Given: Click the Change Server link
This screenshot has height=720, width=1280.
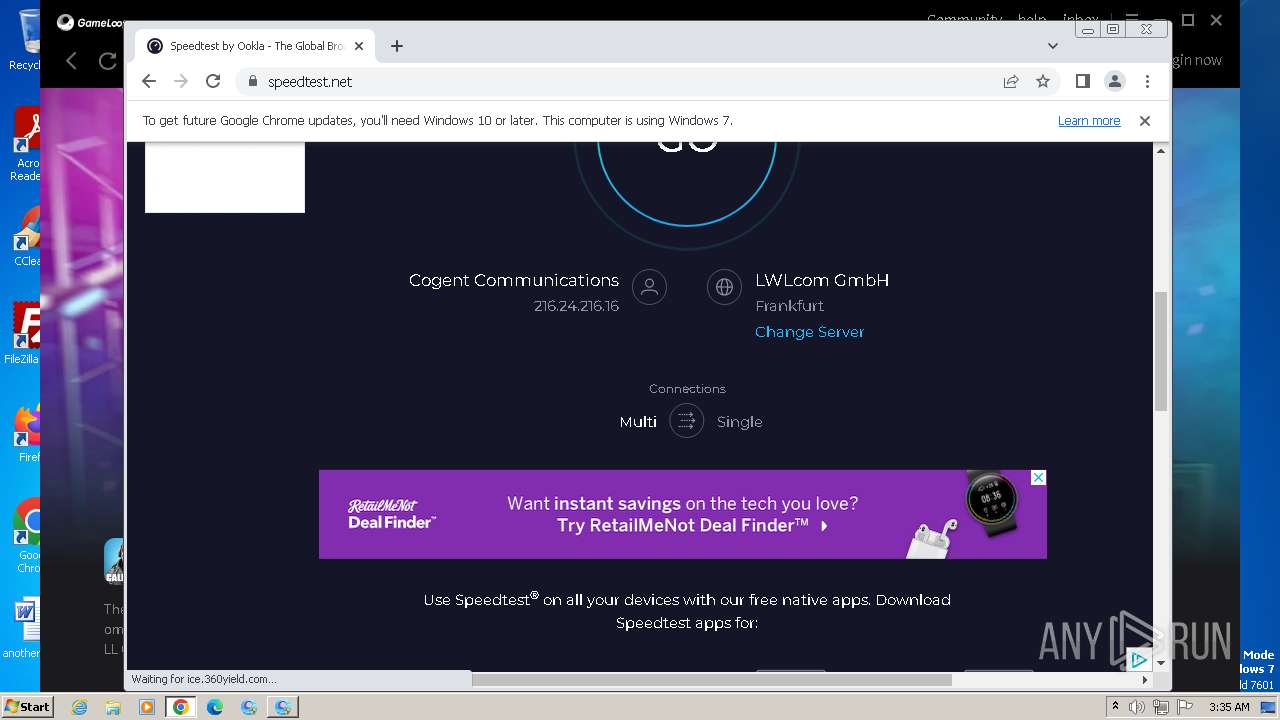Looking at the screenshot, I should pyautogui.click(x=809, y=332).
